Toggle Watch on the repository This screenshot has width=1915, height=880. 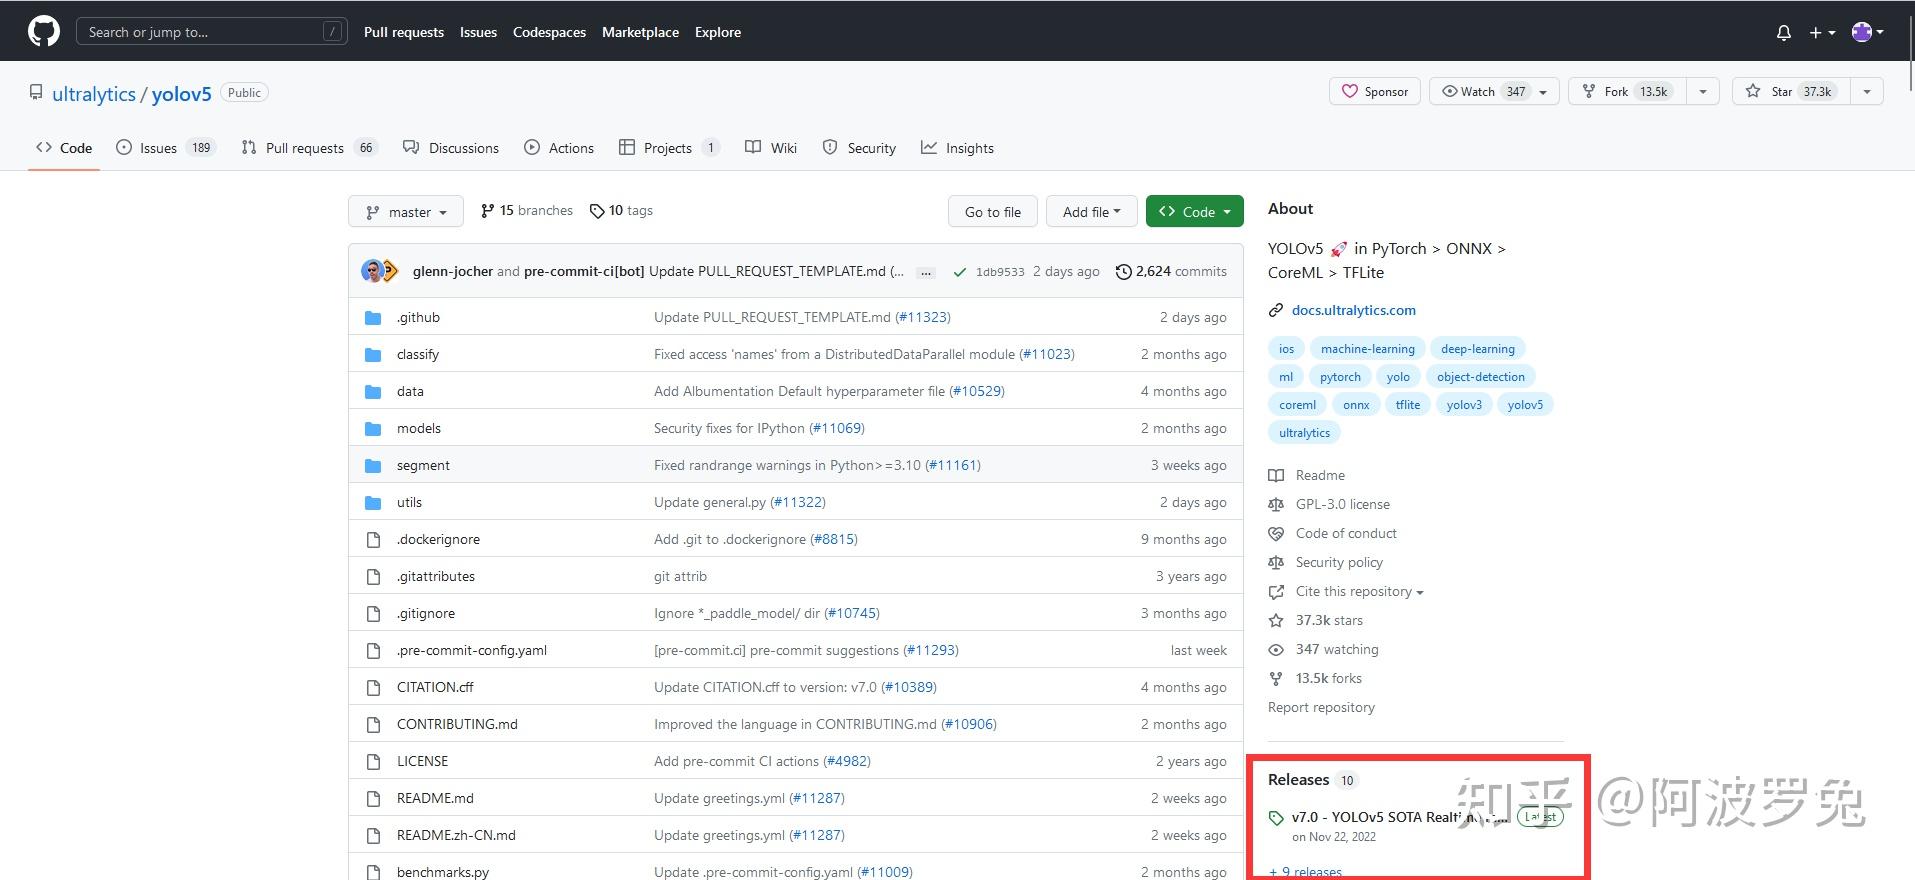click(x=1483, y=92)
